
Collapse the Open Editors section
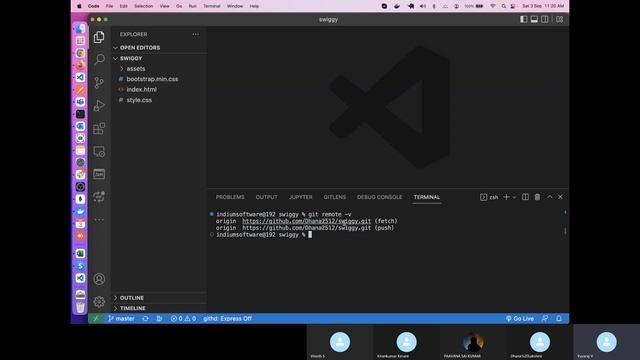pos(158,48)
